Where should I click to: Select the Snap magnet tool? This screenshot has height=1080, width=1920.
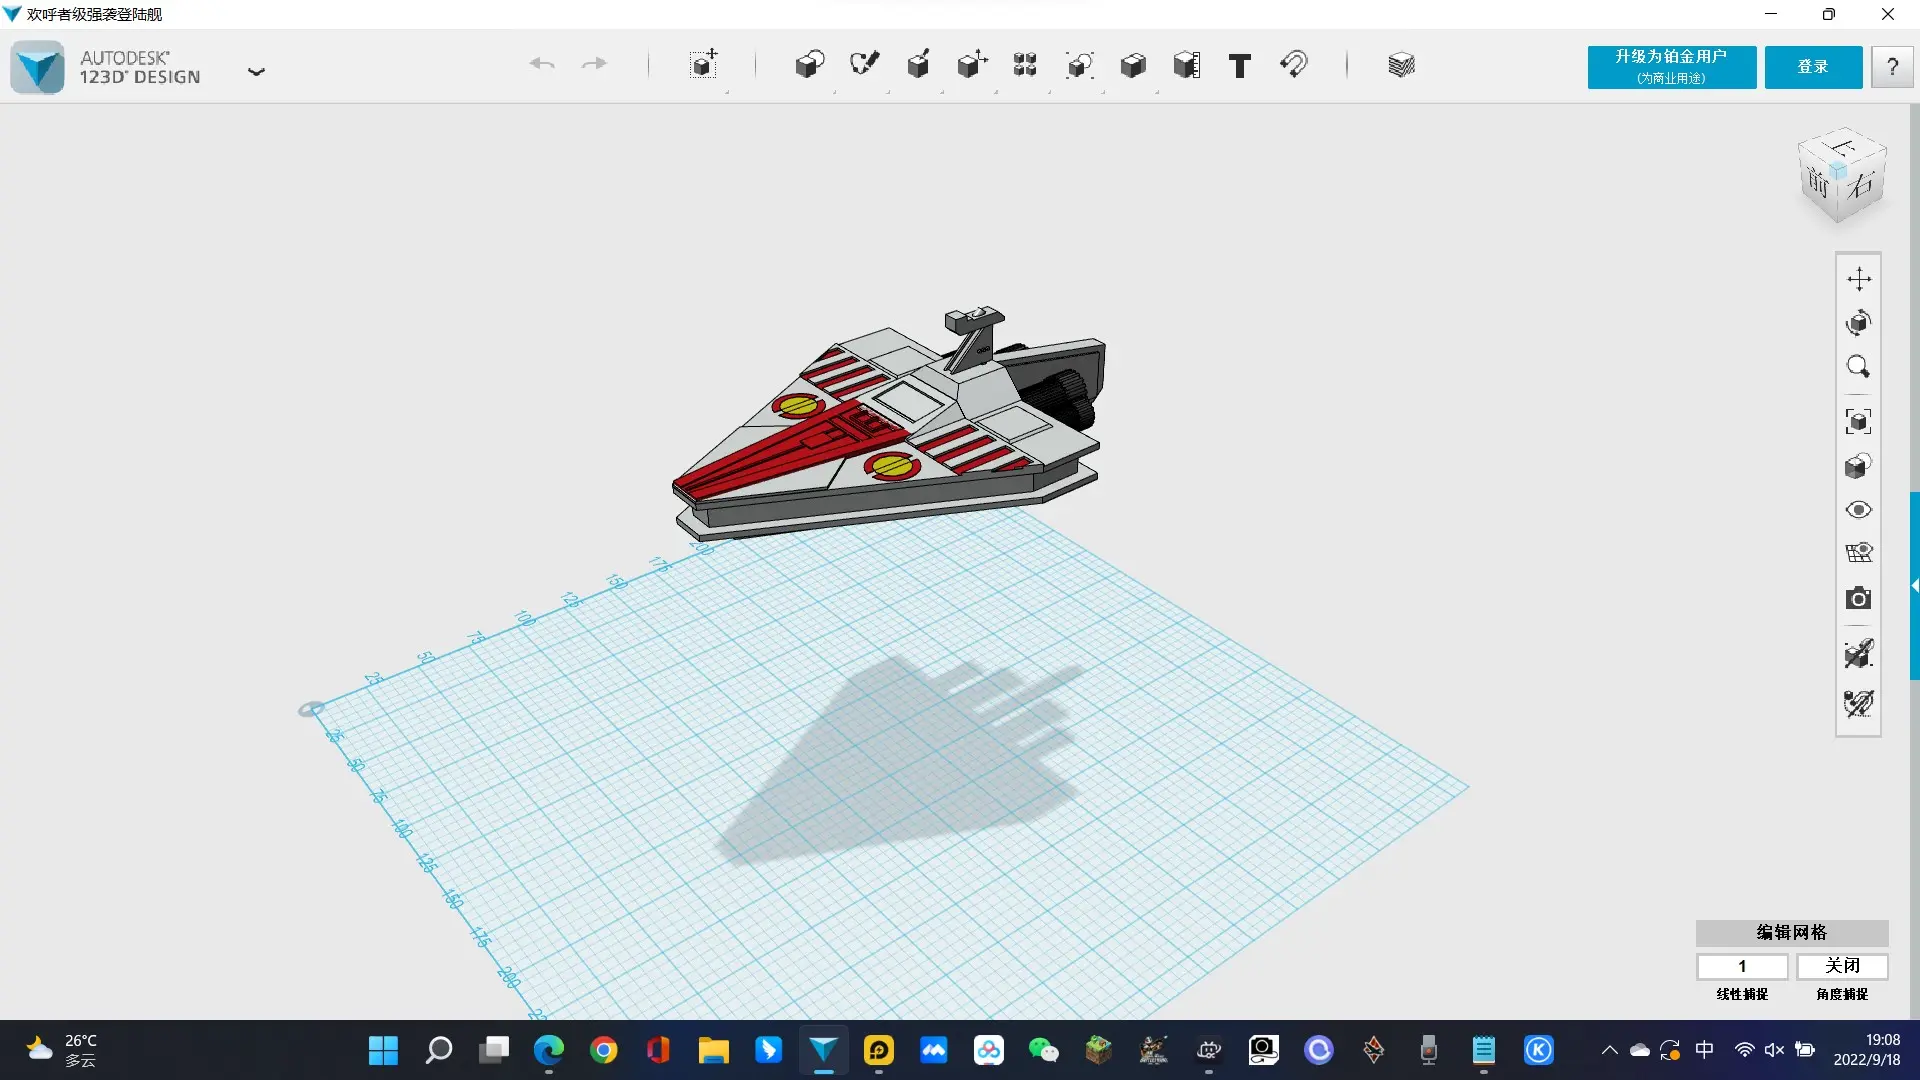click(x=1294, y=65)
